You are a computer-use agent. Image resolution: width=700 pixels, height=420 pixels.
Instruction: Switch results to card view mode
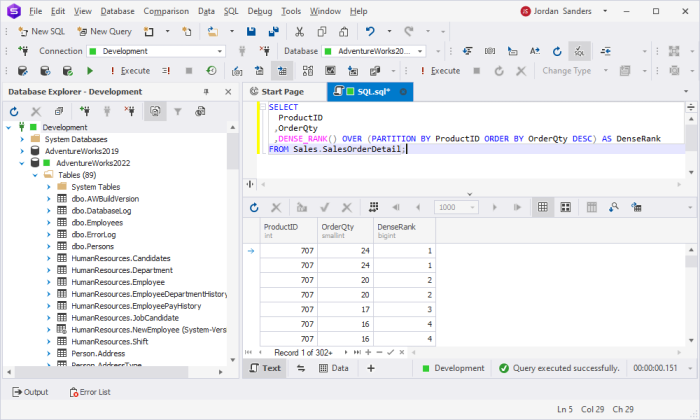coord(566,207)
